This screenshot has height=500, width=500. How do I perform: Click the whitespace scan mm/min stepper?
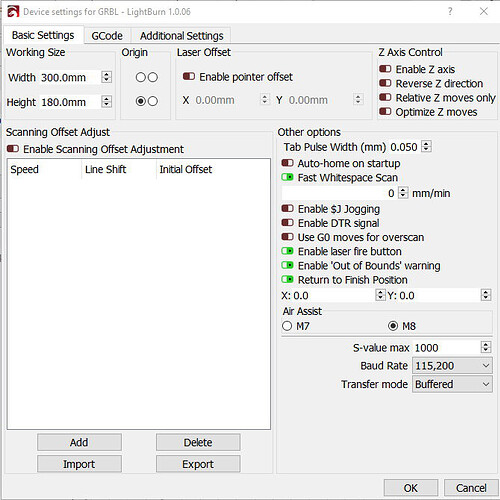(403, 192)
